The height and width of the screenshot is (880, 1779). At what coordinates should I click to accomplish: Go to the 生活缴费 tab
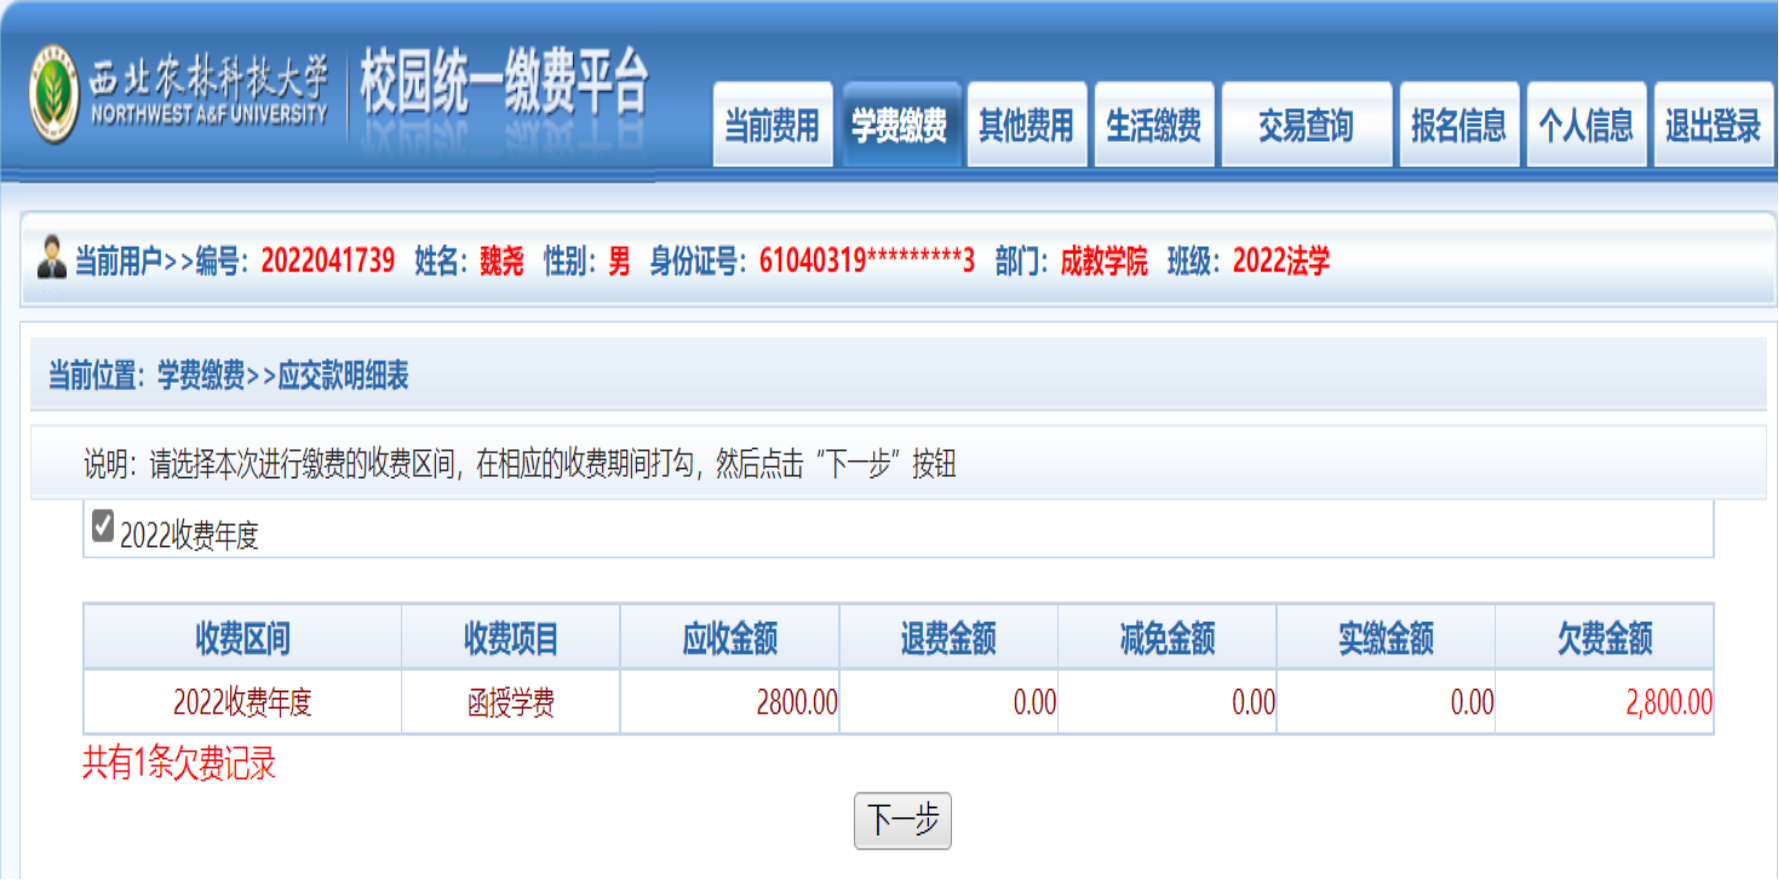(1154, 126)
